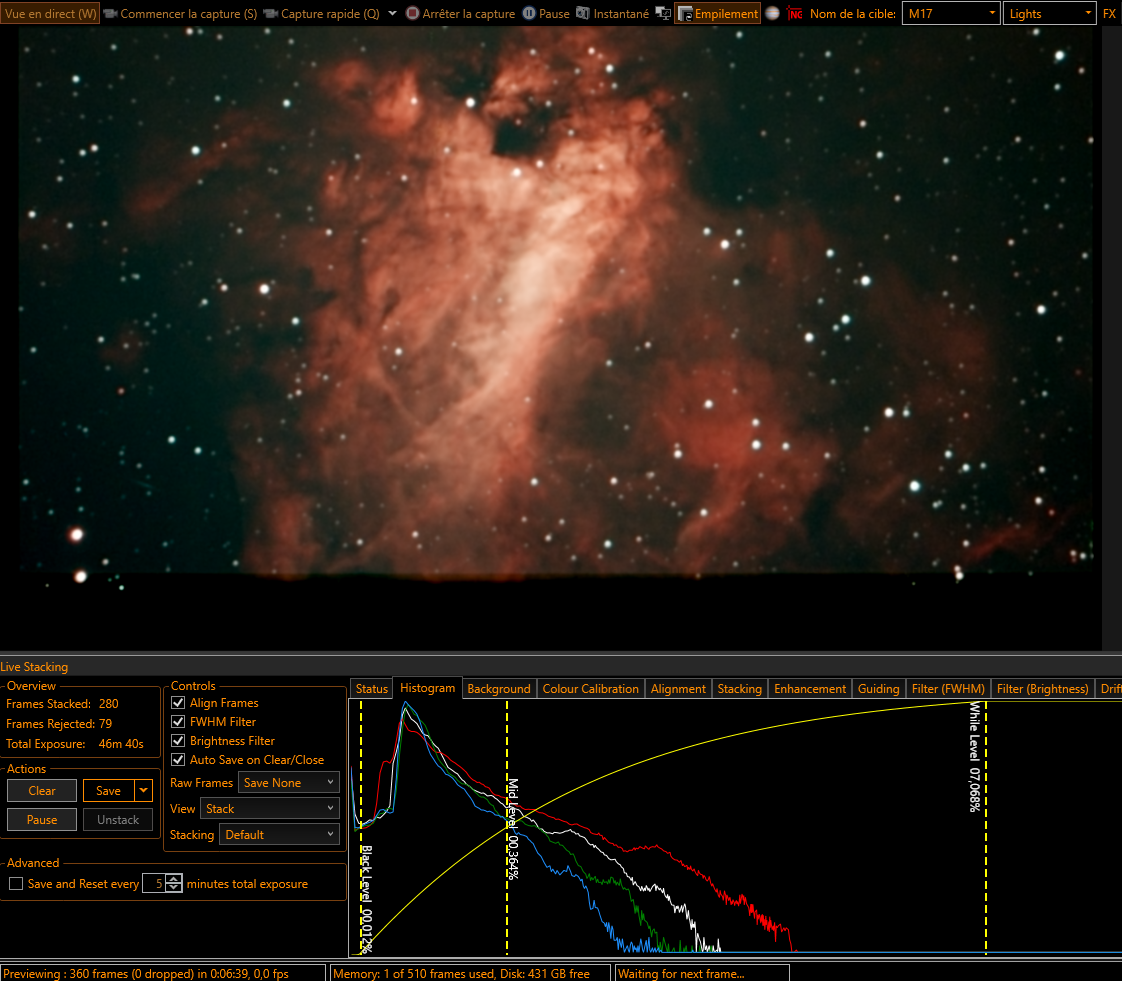Click the FX button in the top toolbar
This screenshot has width=1122, height=981.
coord(1109,14)
